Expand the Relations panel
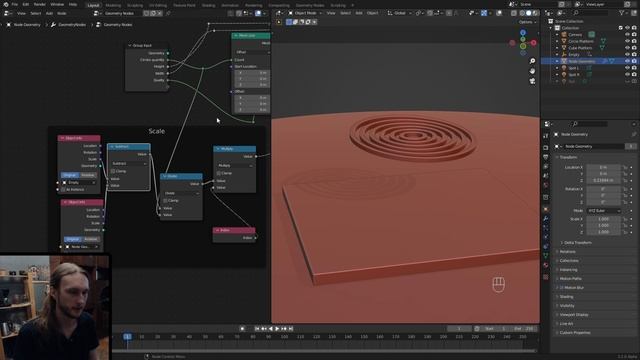This screenshot has width=640, height=360. tap(567, 251)
